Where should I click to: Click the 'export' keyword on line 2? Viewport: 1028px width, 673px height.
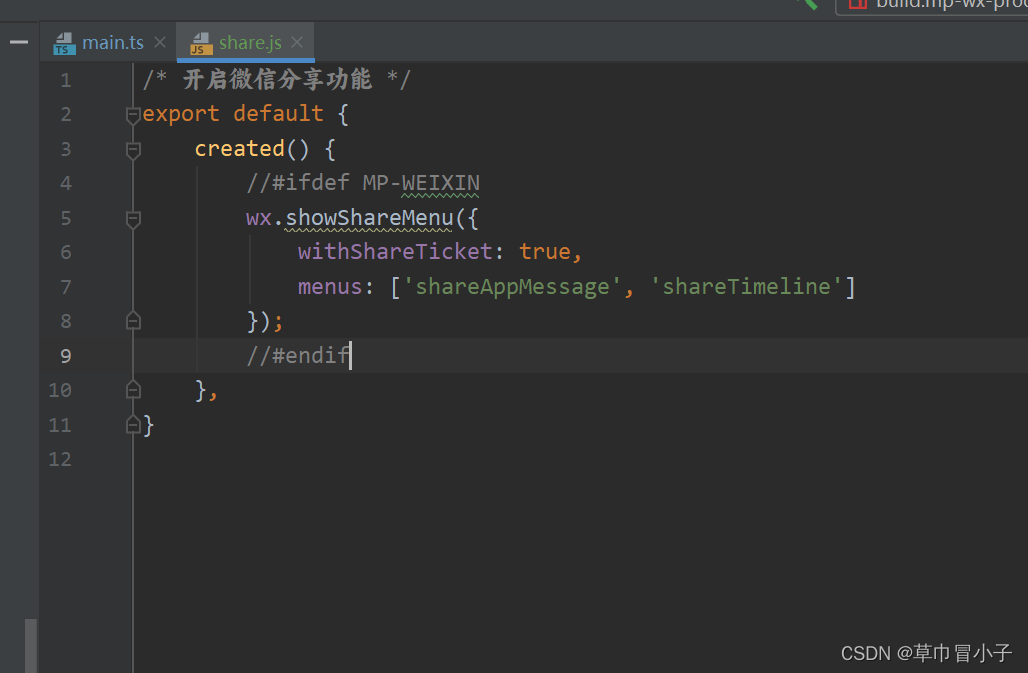point(180,113)
